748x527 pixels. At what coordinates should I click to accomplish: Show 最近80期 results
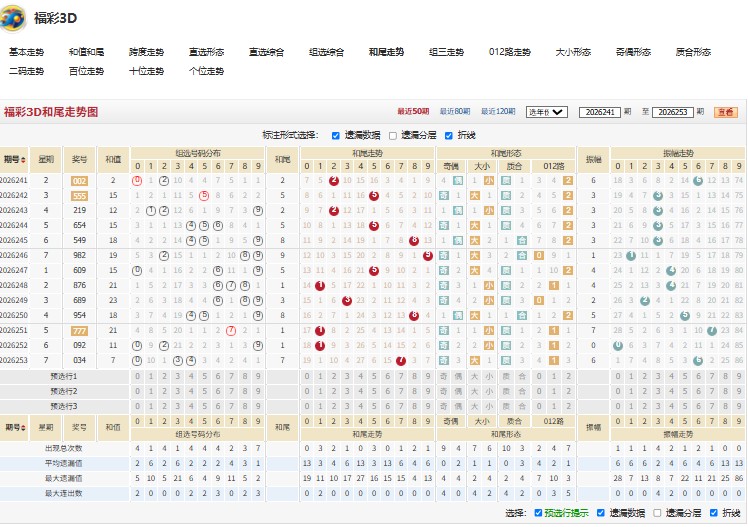pos(455,112)
